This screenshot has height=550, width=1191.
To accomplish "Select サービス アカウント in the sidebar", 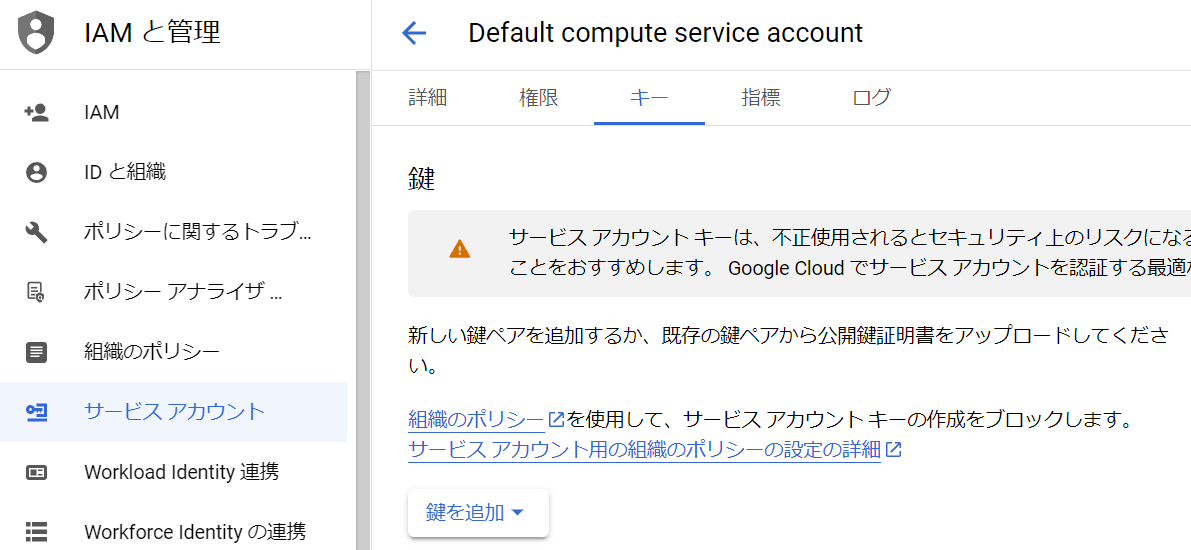I will (173, 412).
